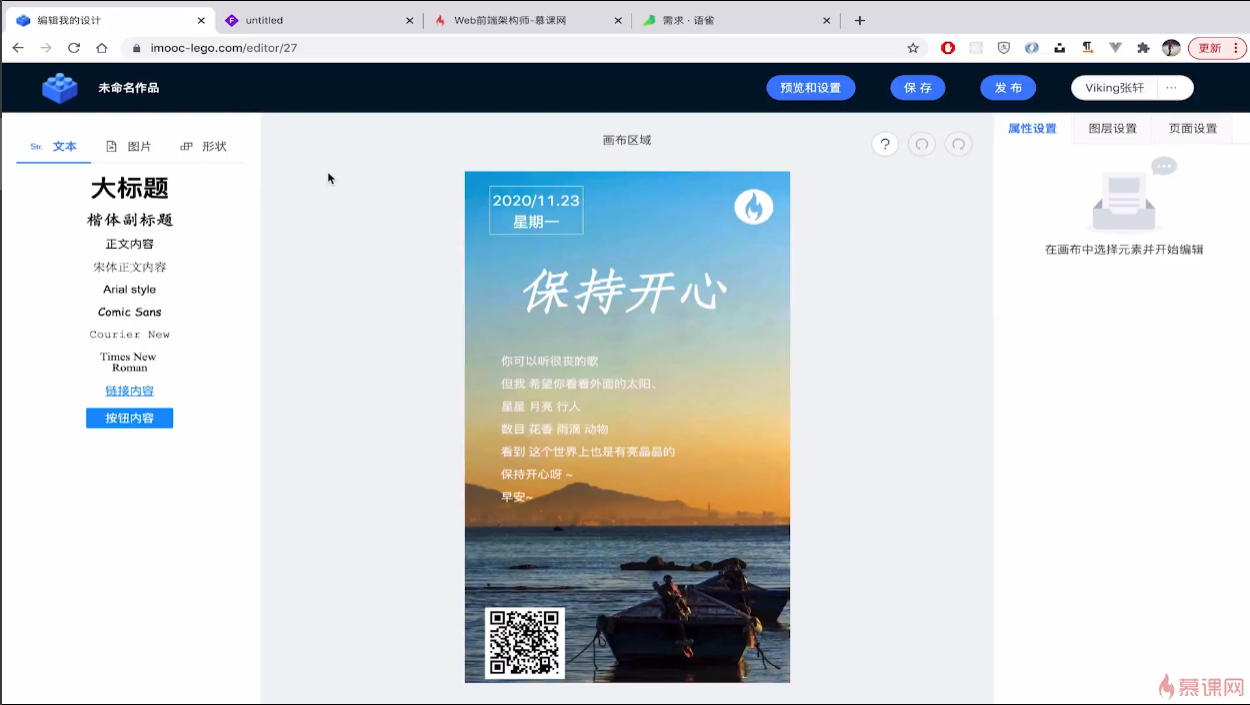
Task: Click the adblock extension icon in the toolbar
Action: (949, 47)
